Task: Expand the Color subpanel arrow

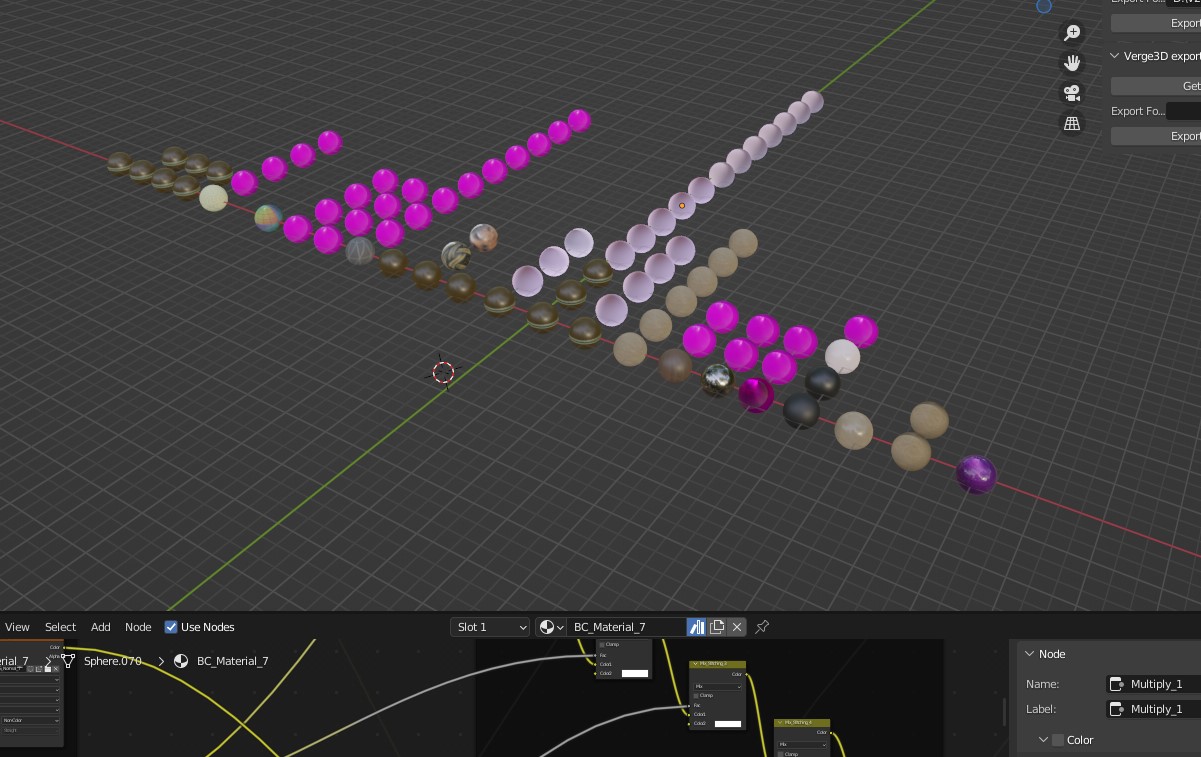Action: click(1043, 740)
